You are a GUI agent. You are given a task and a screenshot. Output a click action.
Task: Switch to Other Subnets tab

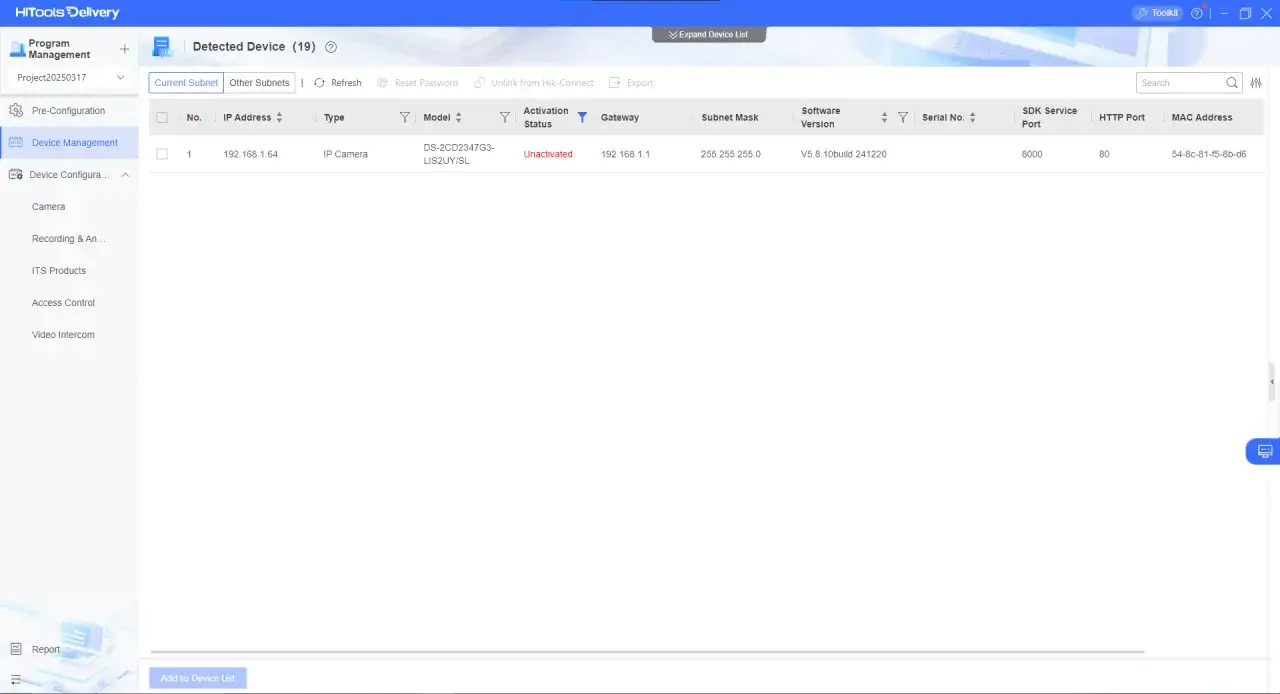tap(259, 83)
